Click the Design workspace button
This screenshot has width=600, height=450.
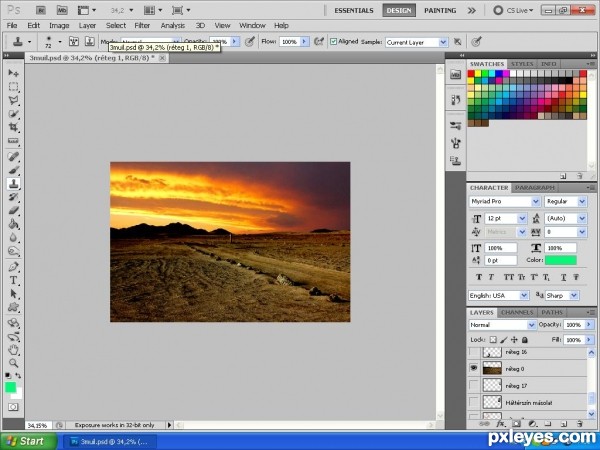pos(399,10)
